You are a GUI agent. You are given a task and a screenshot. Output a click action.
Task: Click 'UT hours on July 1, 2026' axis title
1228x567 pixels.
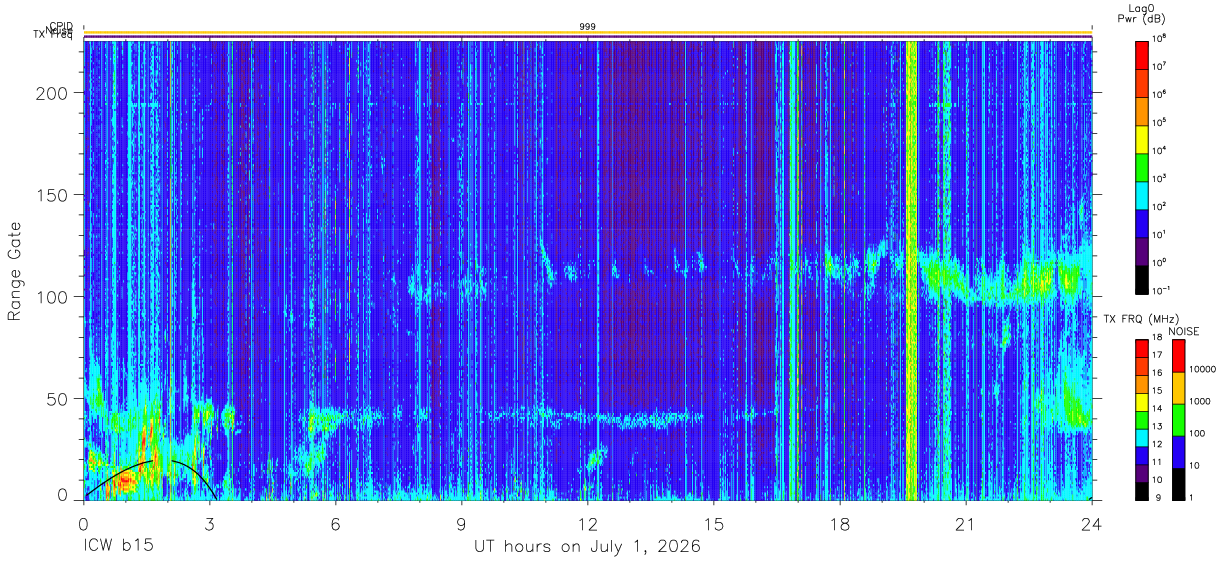(587, 547)
